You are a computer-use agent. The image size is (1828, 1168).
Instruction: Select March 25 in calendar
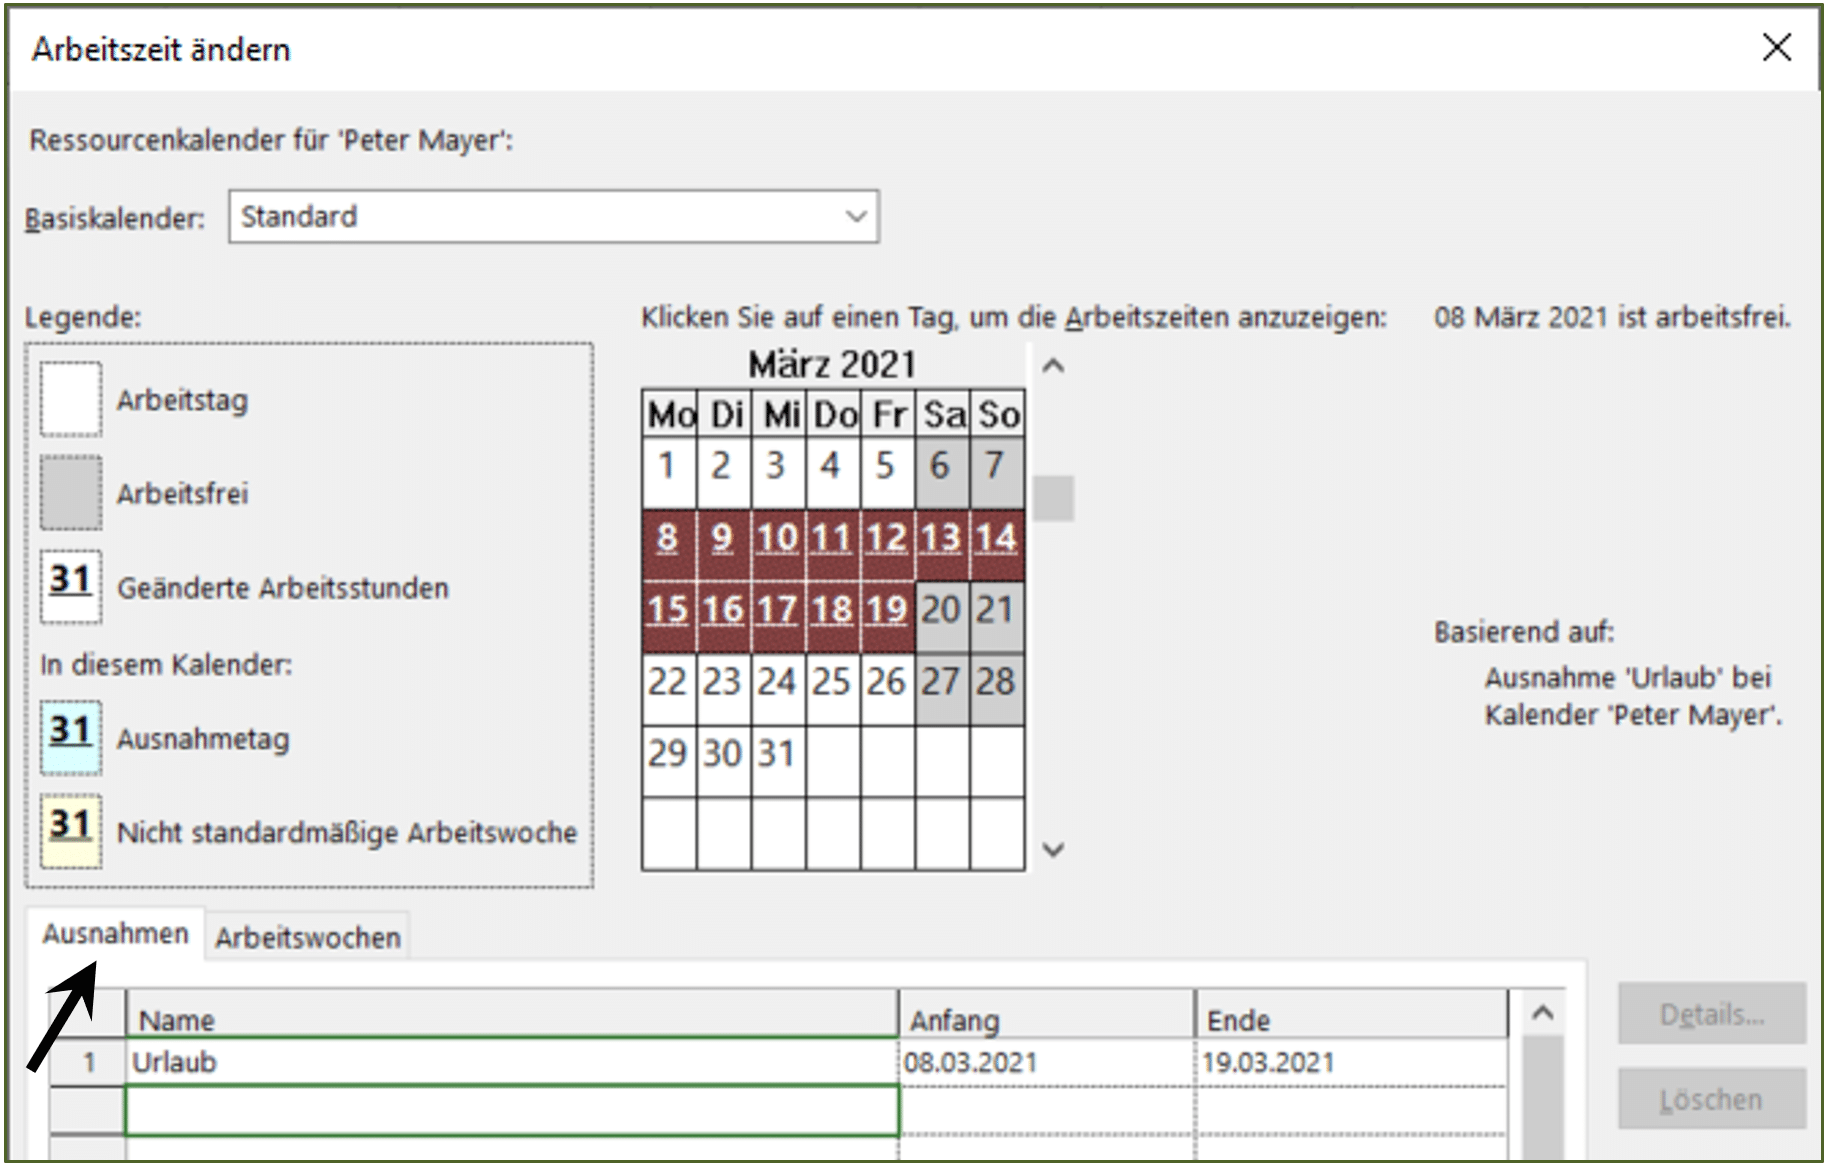pyautogui.click(x=832, y=682)
